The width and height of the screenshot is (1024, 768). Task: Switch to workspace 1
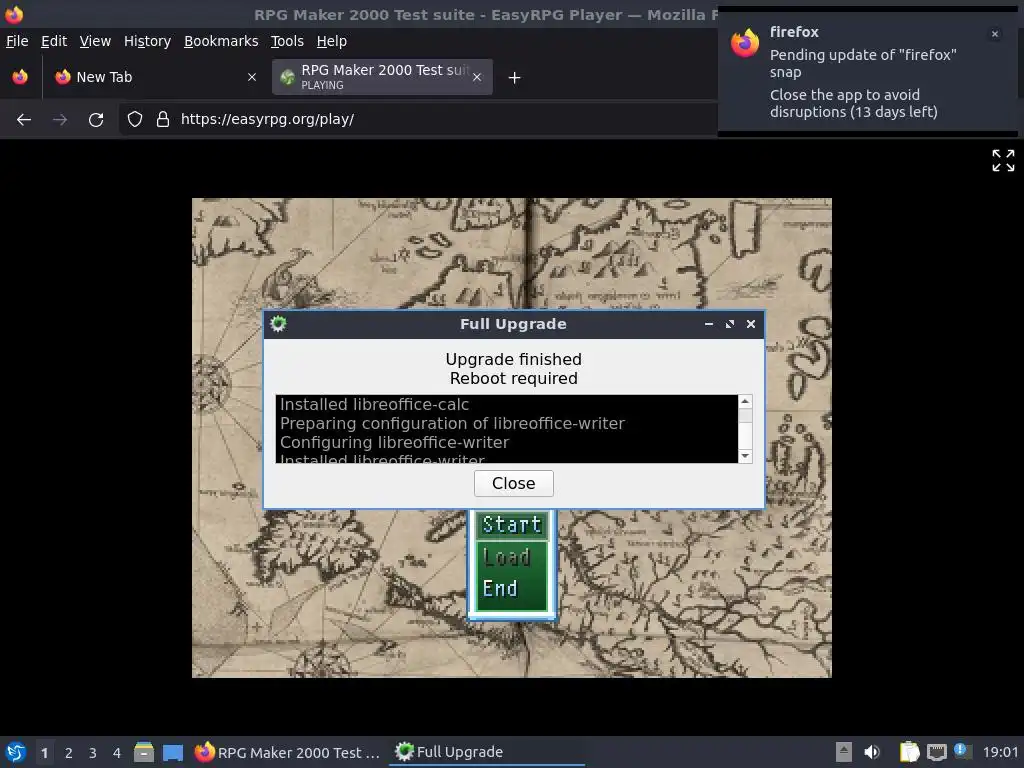pos(44,753)
